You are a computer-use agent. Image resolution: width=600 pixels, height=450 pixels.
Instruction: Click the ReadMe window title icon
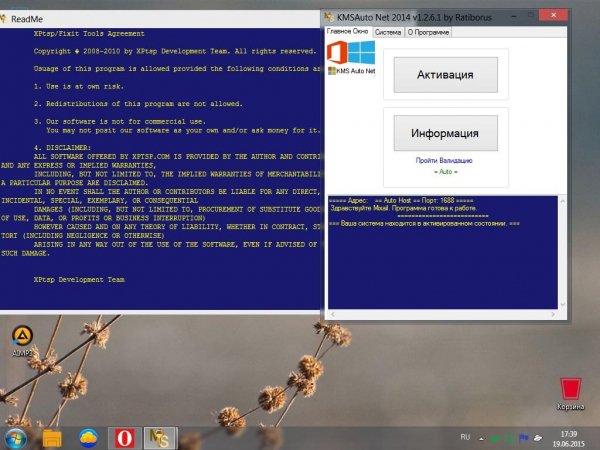tap(4, 19)
